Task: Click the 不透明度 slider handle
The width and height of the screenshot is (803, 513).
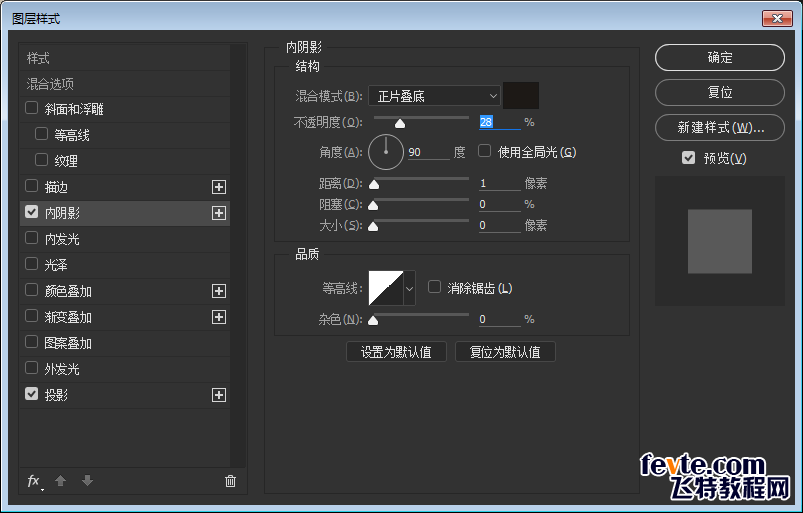Action: click(400, 123)
